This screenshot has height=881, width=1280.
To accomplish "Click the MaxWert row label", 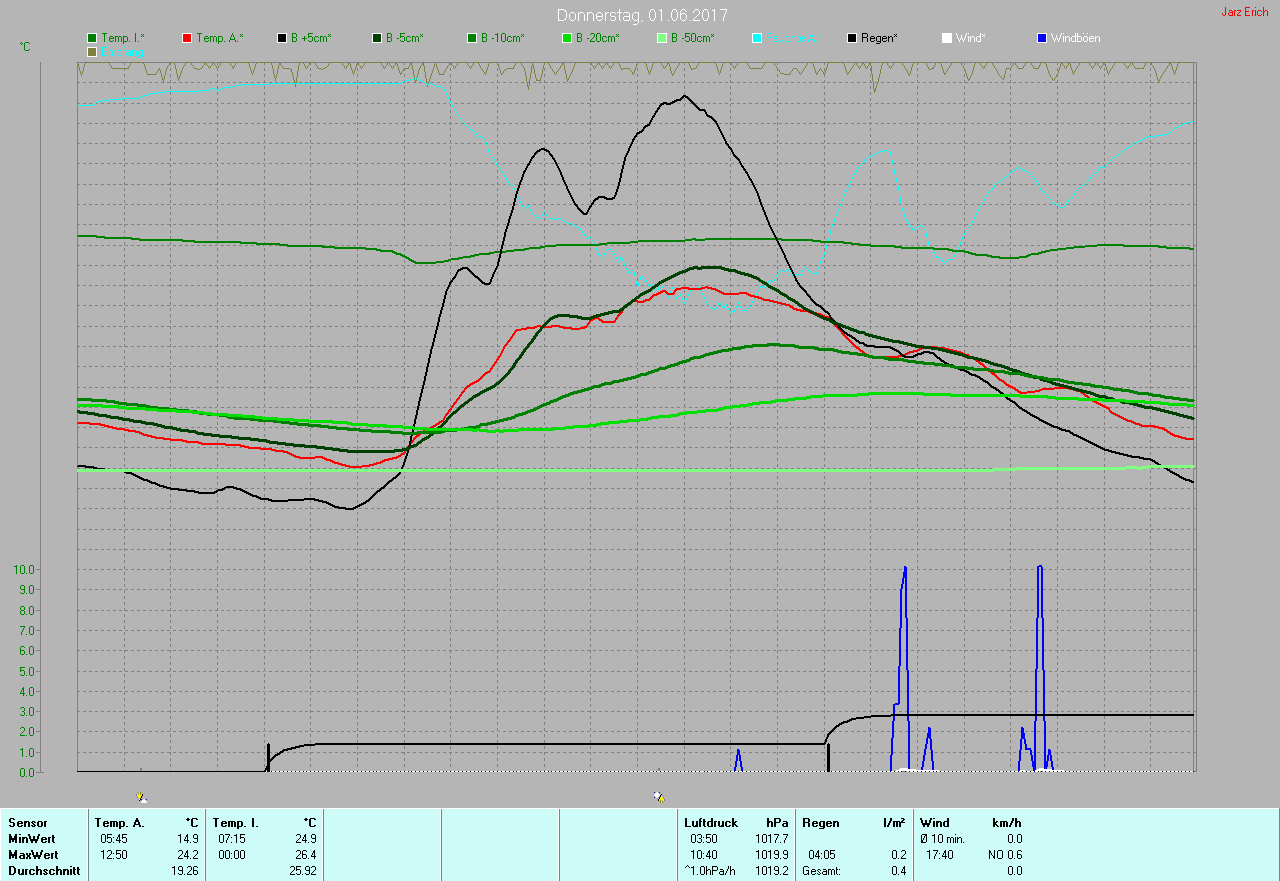I will (x=33, y=855).
